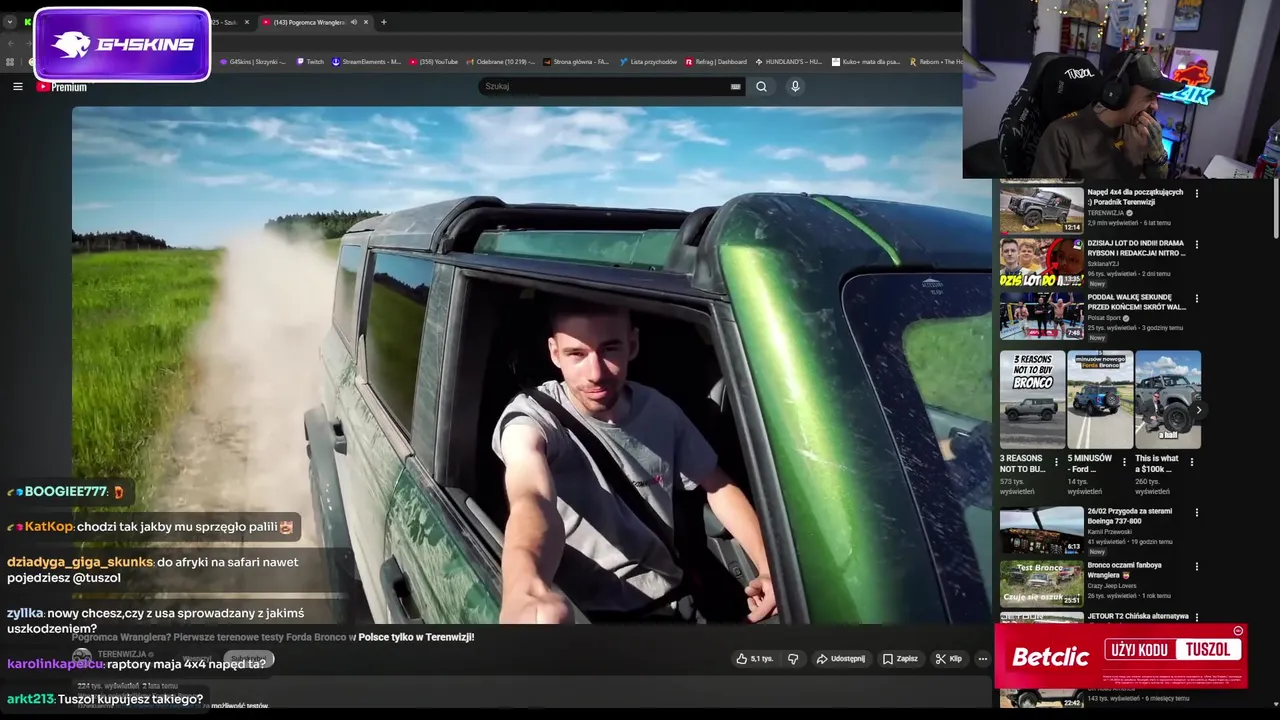The image size is (1280, 720).
Task: Open options for JETOUR T2 video
Action: 1197,617
